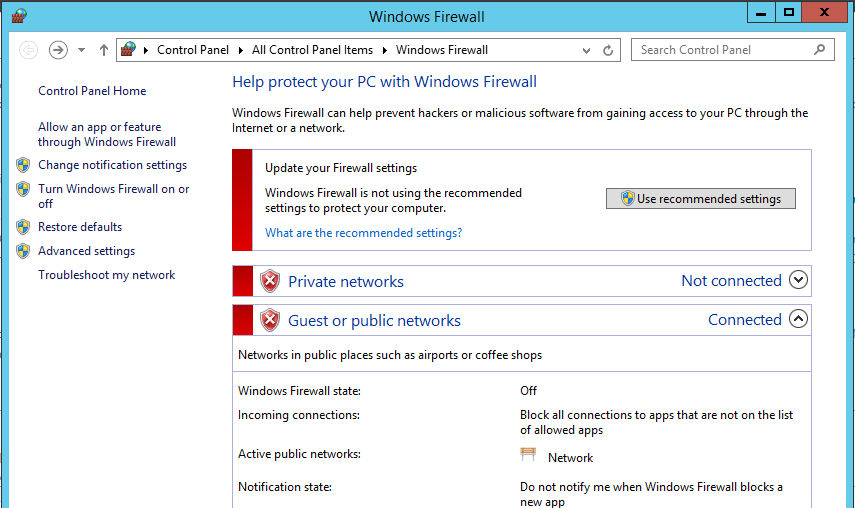Click the red shield icon beside Guest or public networks
Image resolution: width=855 pixels, height=508 pixels.
[x=269, y=320]
